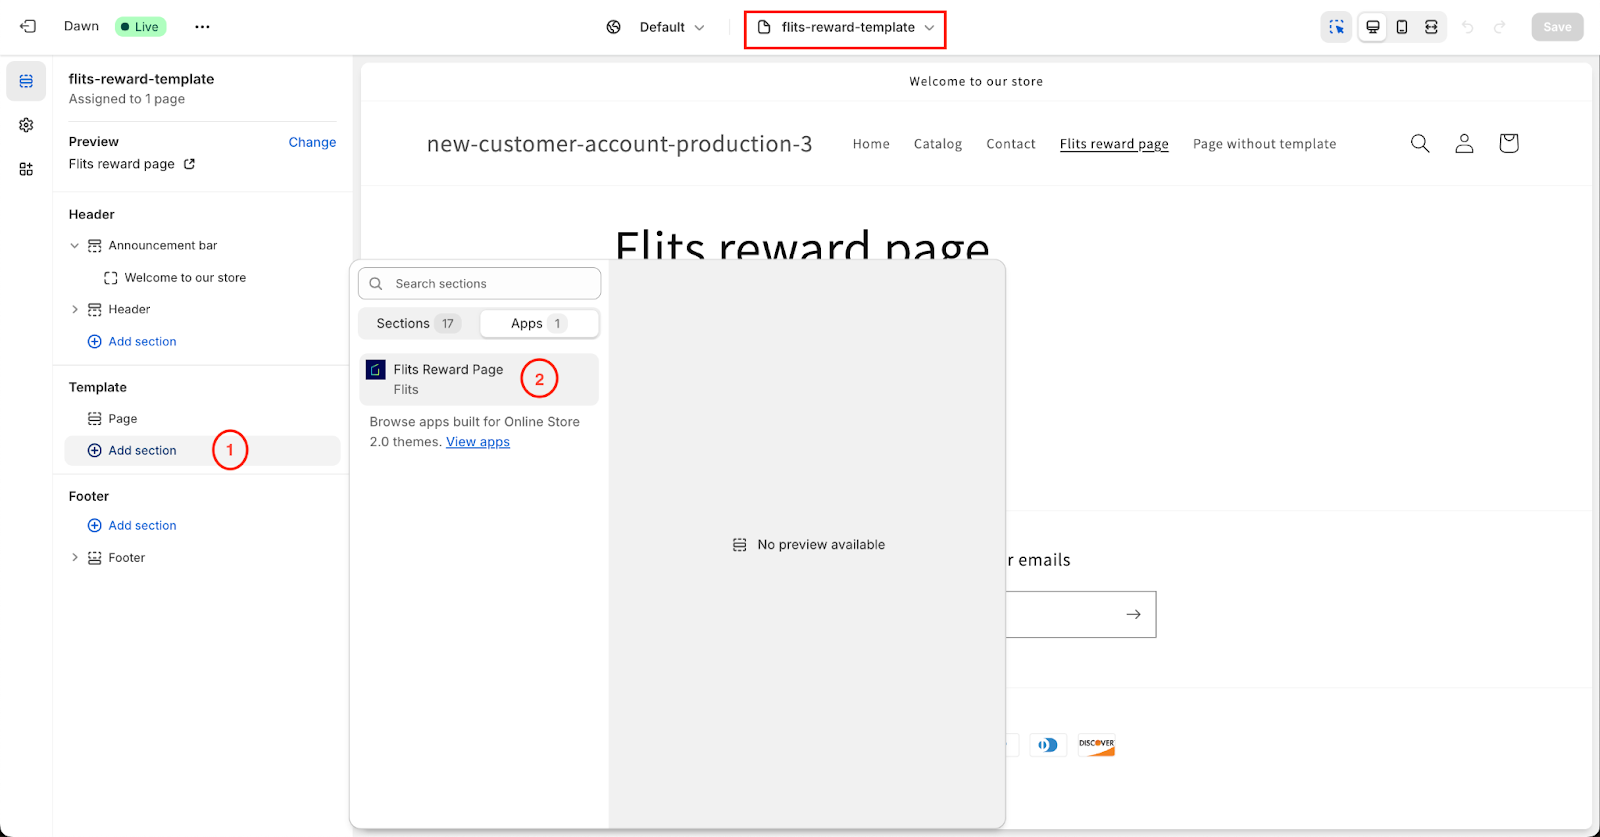Image resolution: width=1600 pixels, height=837 pixels.
Task: Open the three-dot more actions menu
Action: click(203, 27)
